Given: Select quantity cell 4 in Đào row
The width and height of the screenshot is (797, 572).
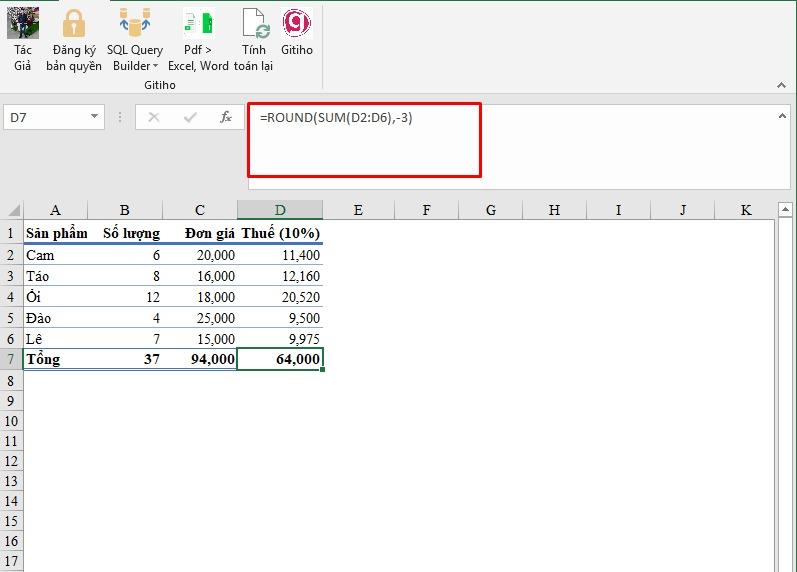Looking at the screenshot, I should pos(126,318).
